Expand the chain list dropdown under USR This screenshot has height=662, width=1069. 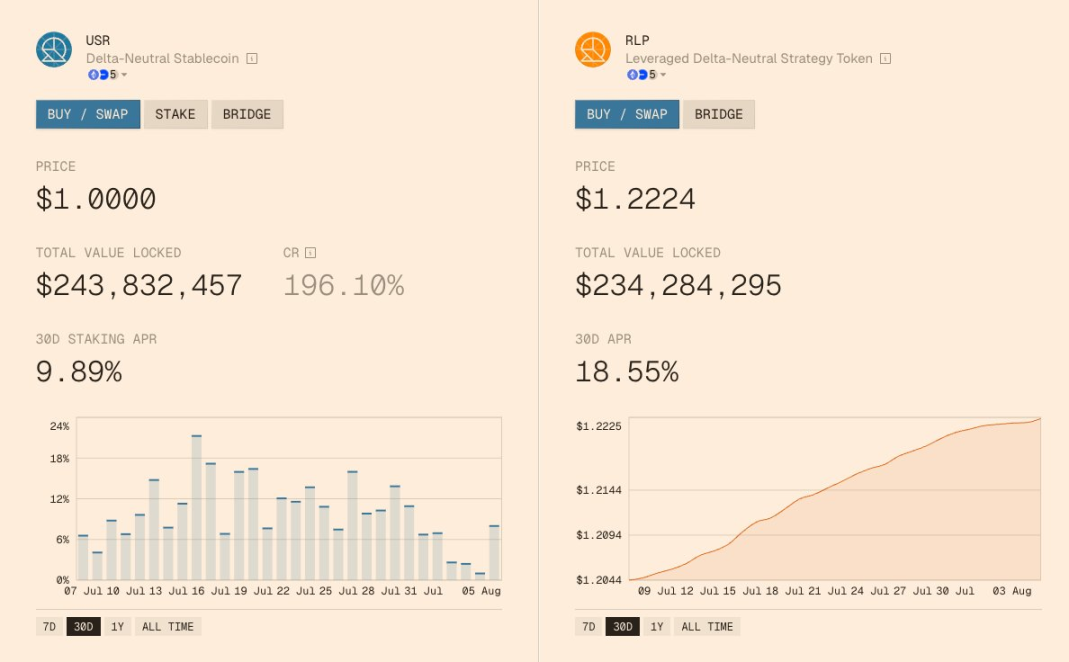point(123,74)
